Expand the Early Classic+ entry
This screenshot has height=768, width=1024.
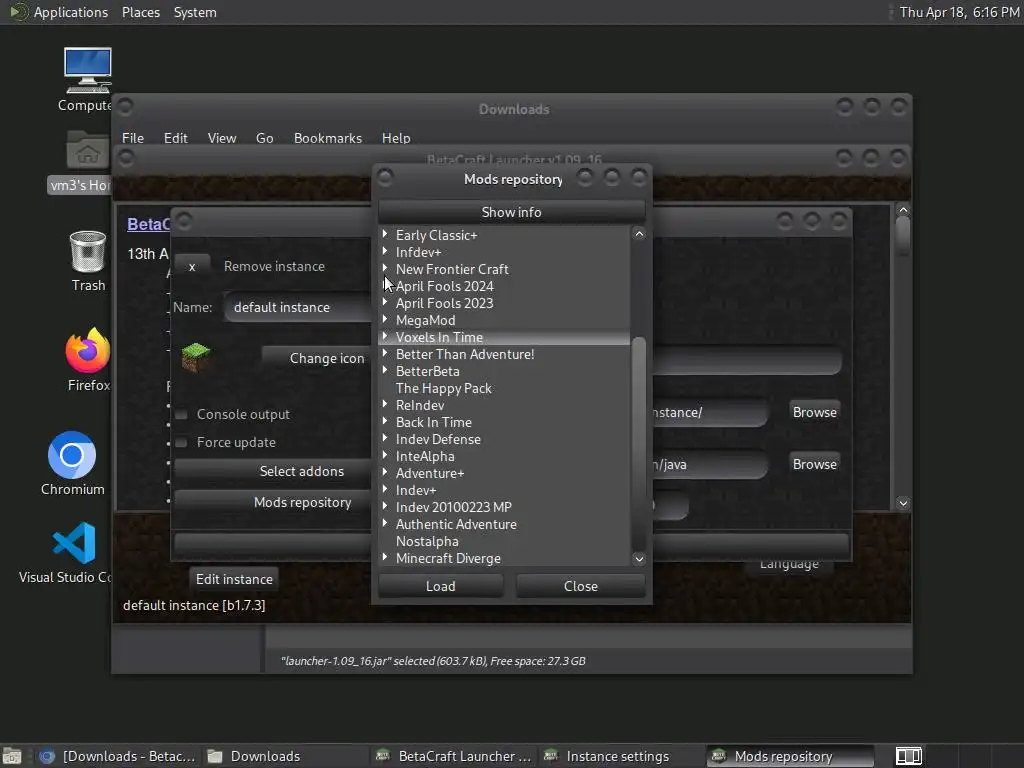(385, 234)
